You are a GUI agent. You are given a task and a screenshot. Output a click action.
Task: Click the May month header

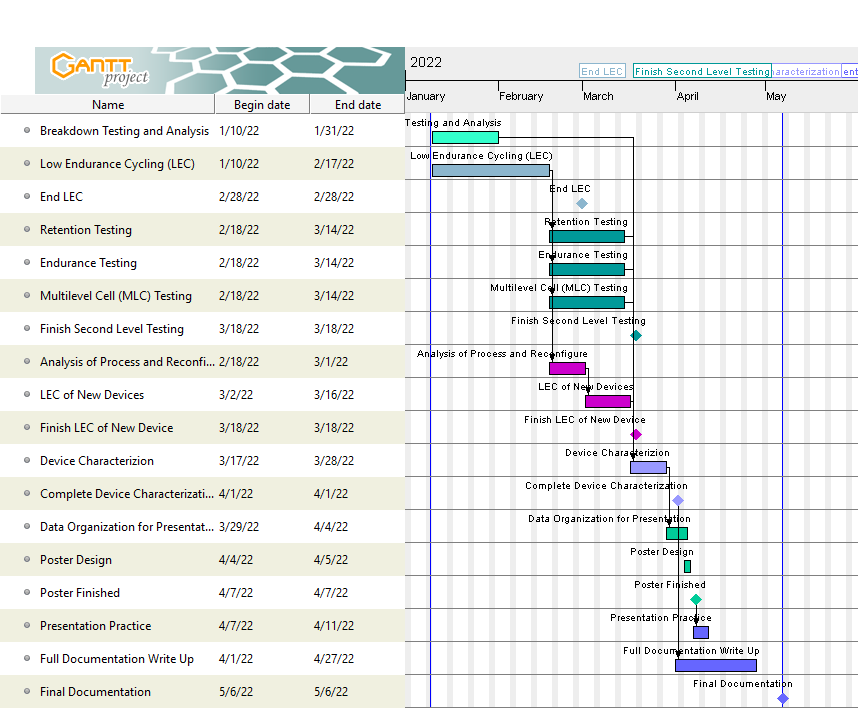[x=776, y=96]
